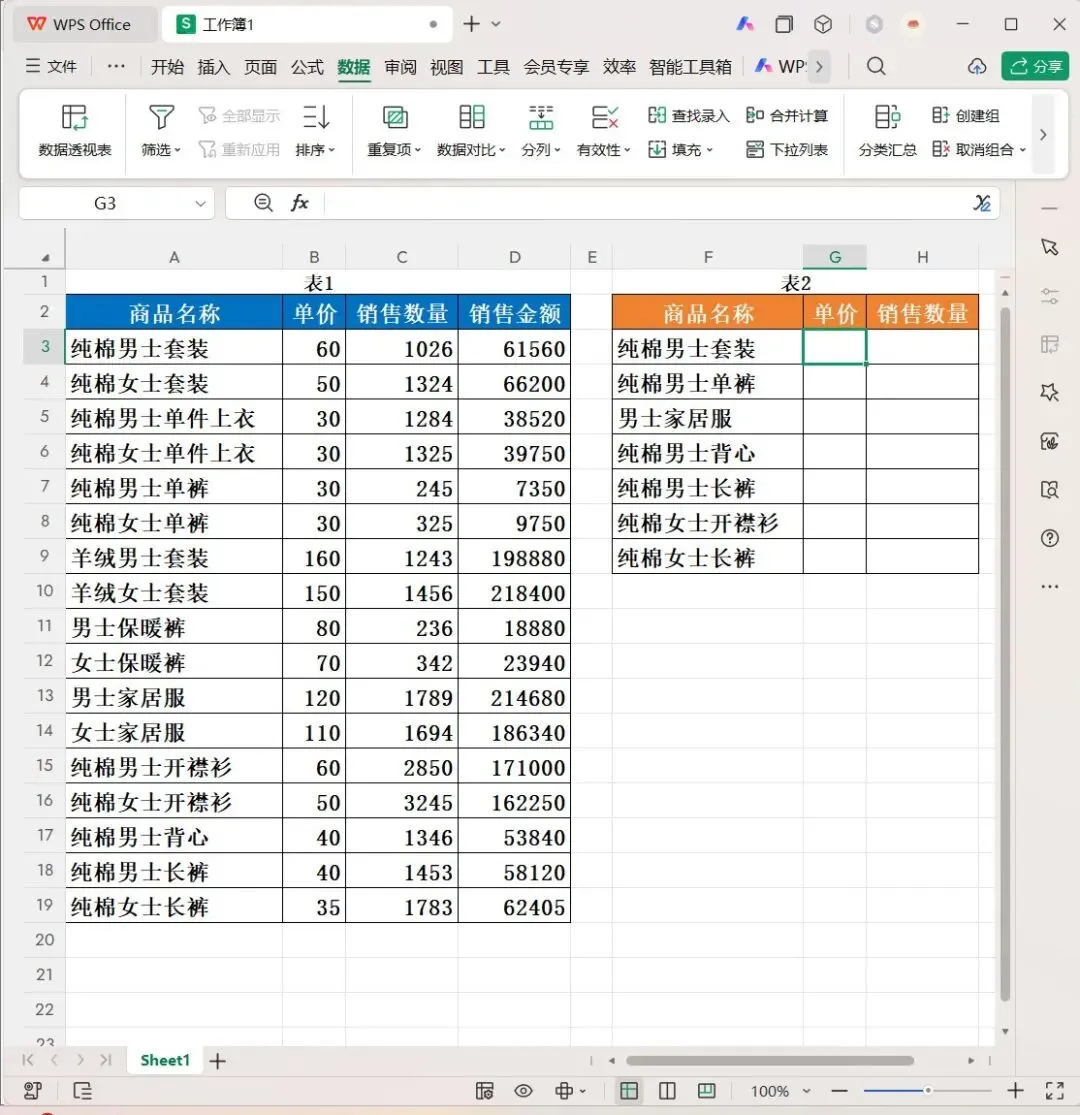
Task: Click the WPS AI icon in the title bar
Action: coord(744,24)
